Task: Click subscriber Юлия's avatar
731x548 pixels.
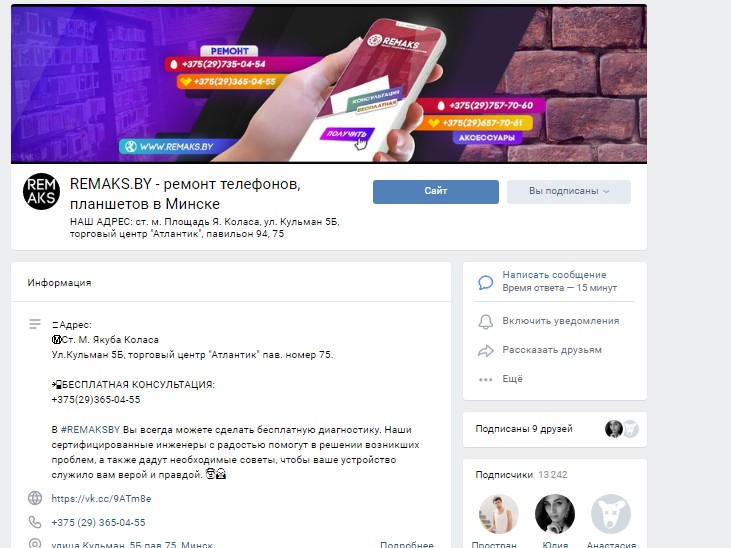Action: click(x=555, y=514)
